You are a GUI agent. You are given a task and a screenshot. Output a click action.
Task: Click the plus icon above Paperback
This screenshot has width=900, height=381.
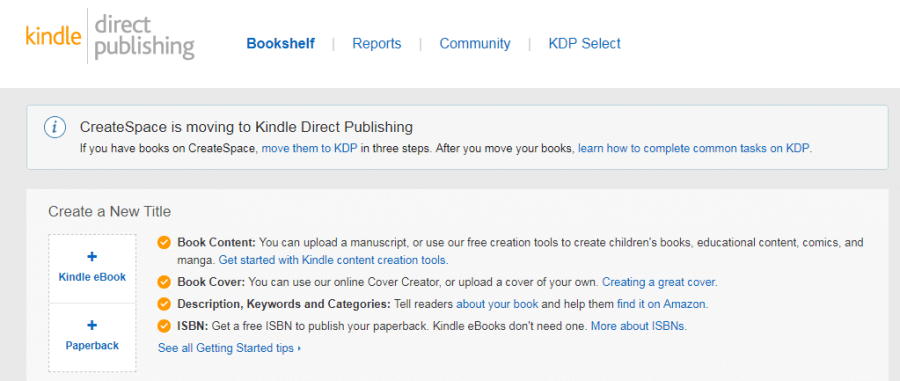click(92, 325)
